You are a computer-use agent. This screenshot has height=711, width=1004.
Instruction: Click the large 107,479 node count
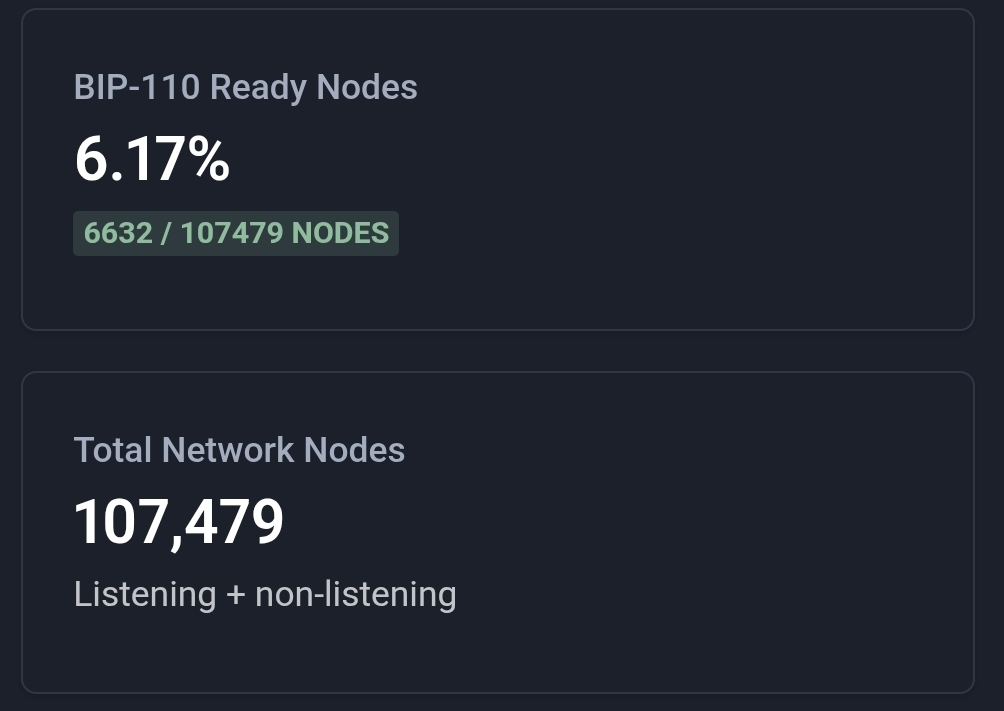click(x=179, y=522)
